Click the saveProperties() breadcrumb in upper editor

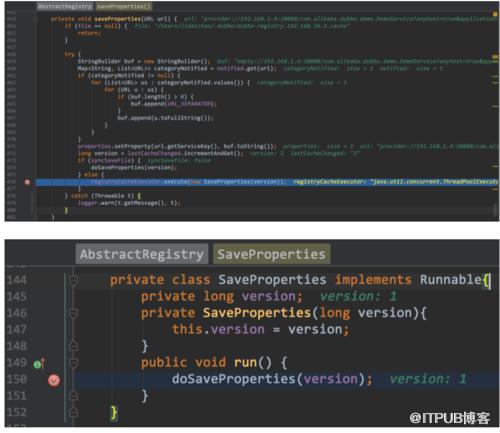123,6
